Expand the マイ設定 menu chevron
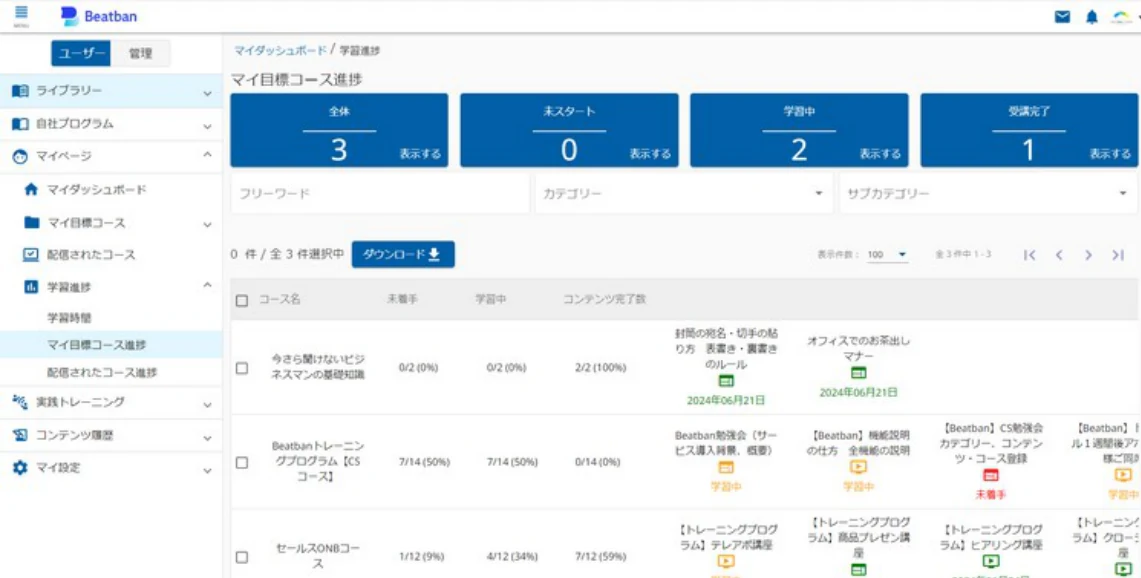Image resolution: width=1141 pixels, height=578 pixels. pos(207,471)
